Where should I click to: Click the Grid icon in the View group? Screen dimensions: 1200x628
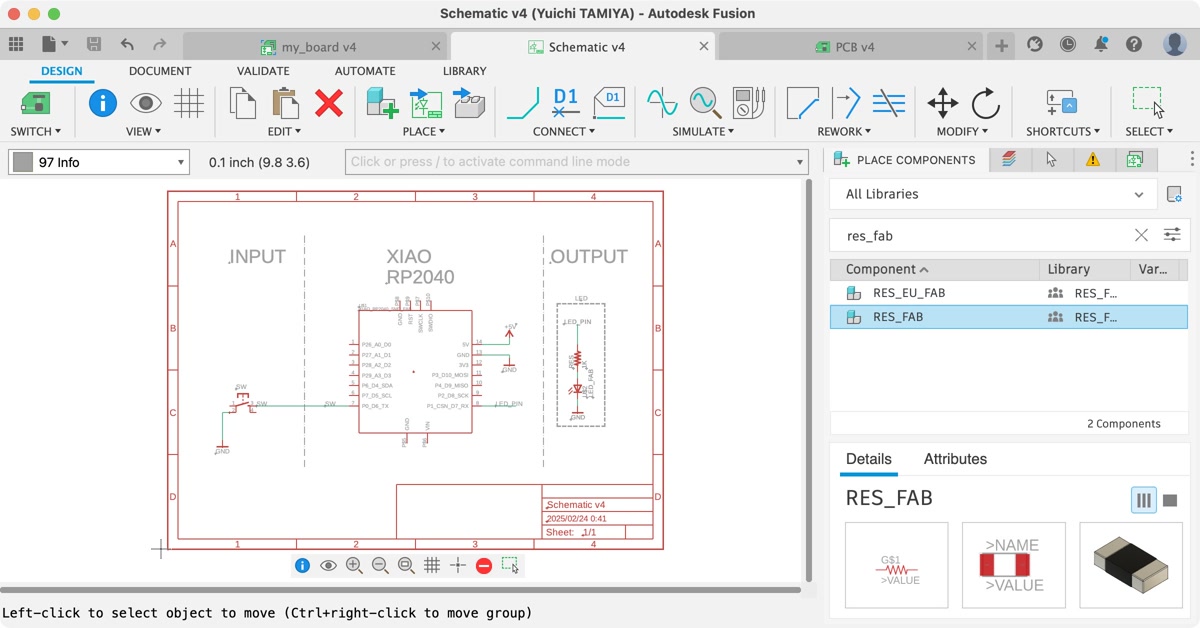pyautogui.click(x=189, y=103)
